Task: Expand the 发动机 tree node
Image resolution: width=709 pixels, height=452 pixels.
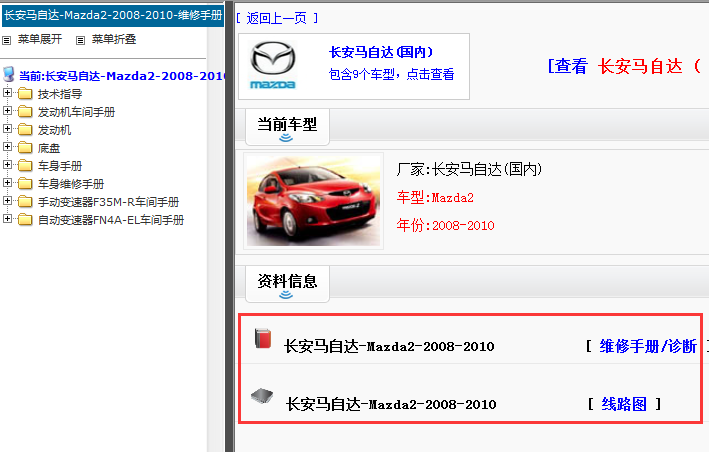Action: [7, 128]
